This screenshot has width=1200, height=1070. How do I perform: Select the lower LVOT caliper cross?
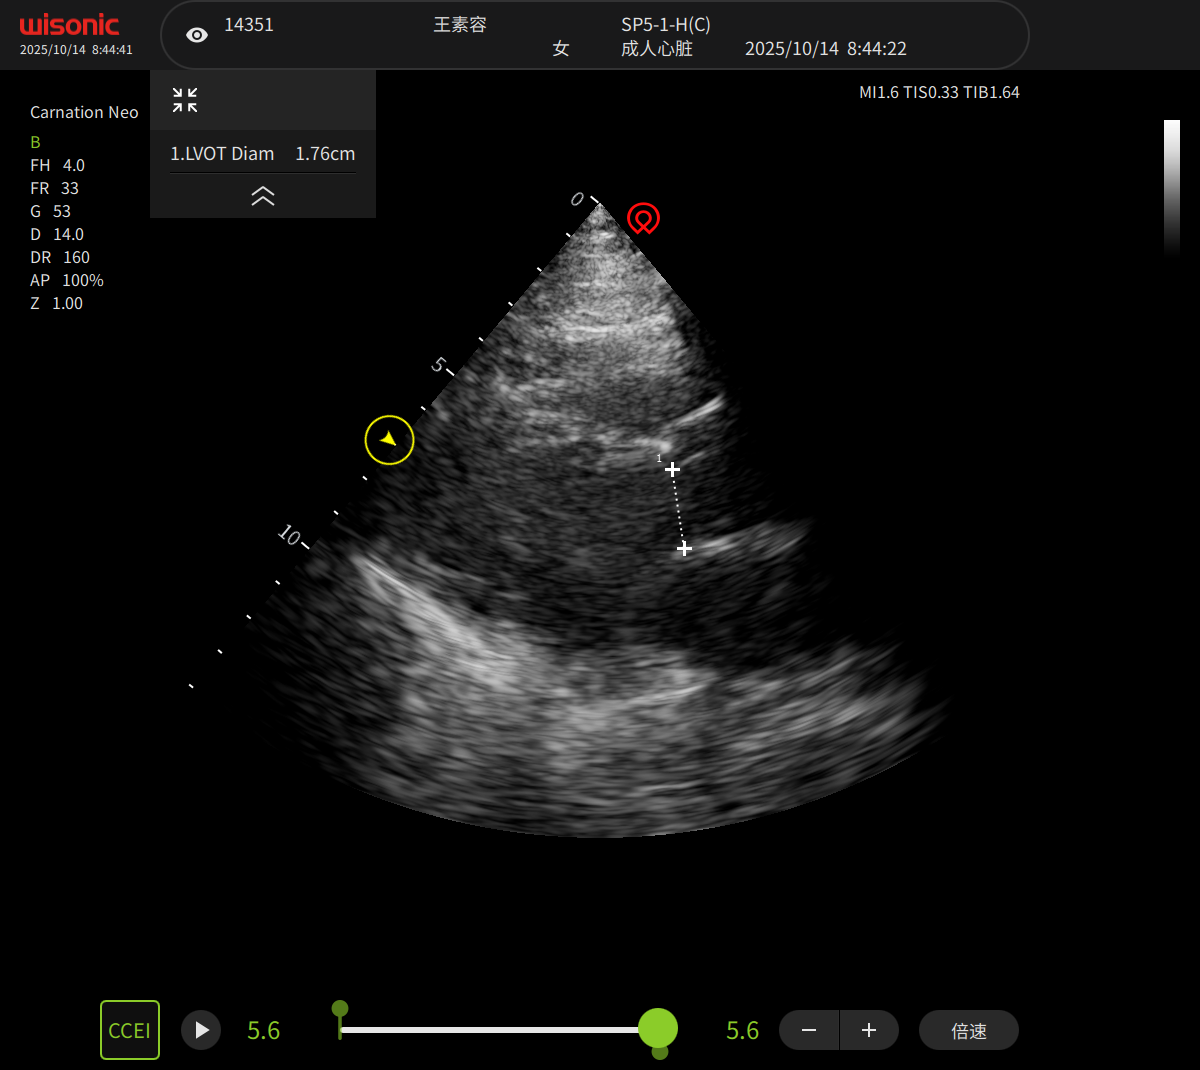(x=684, y=548)
